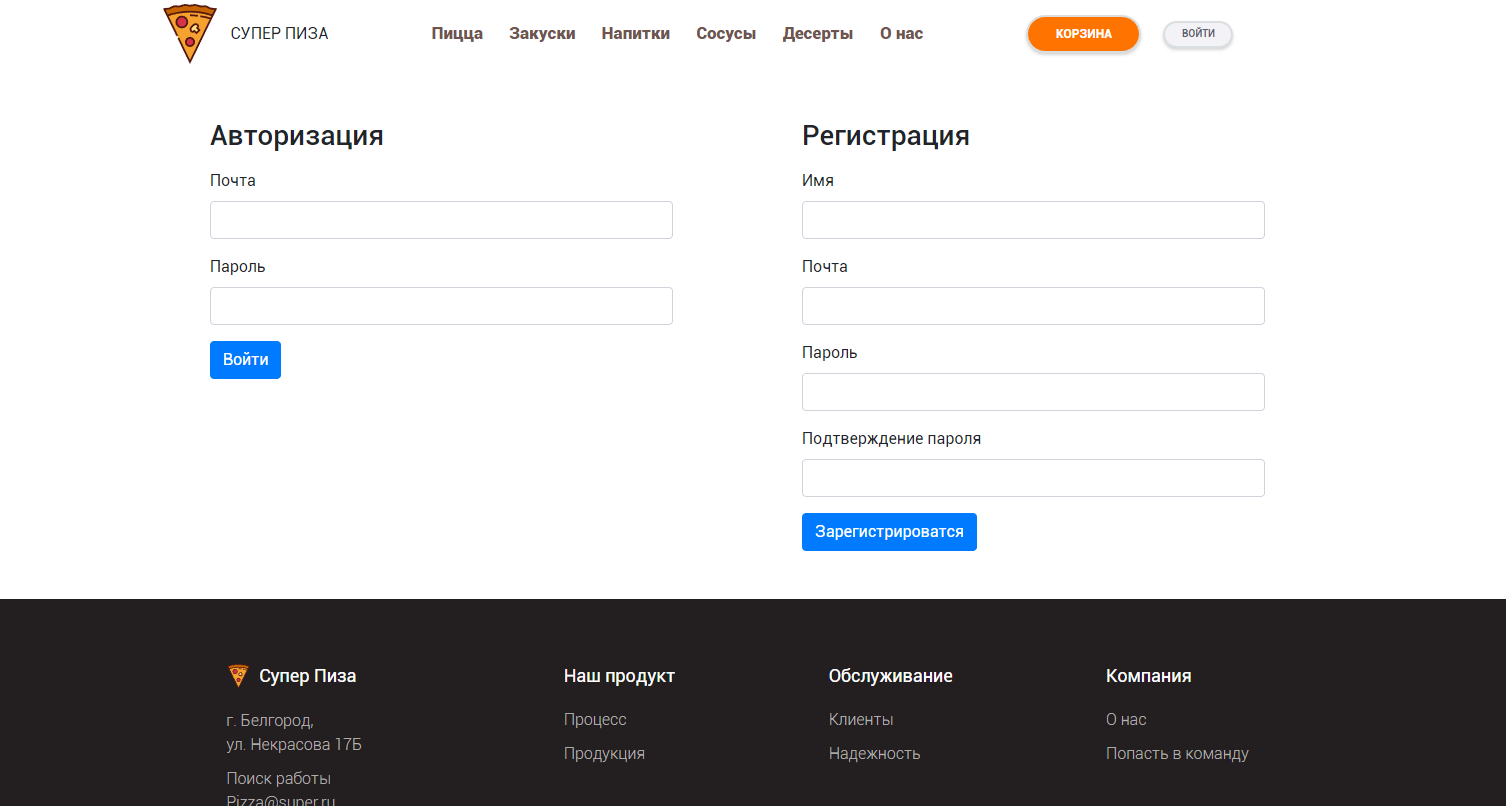Click the Имя field under Регистрация
Image resolution: width=1506 pixels, height=806 pixels.
point(1033,219)
